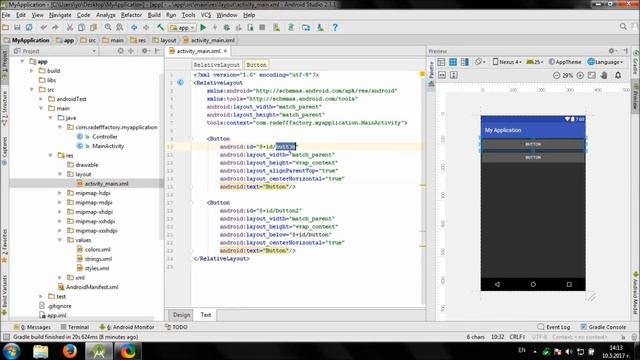Open the File menu
The image size is (640, 360).
[6, 15]
